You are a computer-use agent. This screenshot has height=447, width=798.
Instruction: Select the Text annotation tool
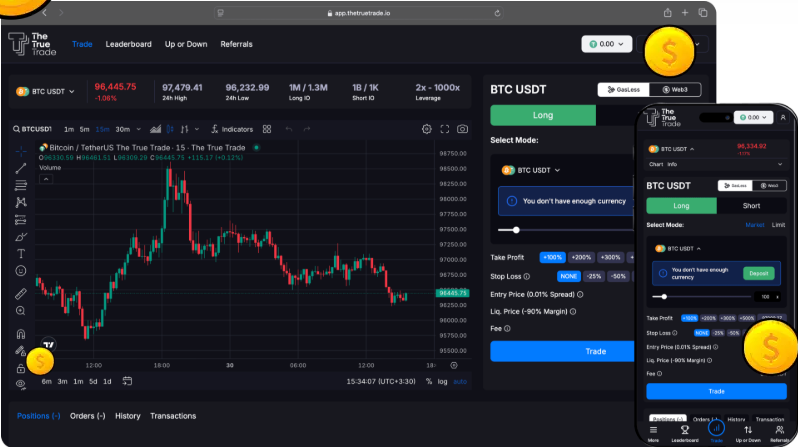click(x=21, y=254)
